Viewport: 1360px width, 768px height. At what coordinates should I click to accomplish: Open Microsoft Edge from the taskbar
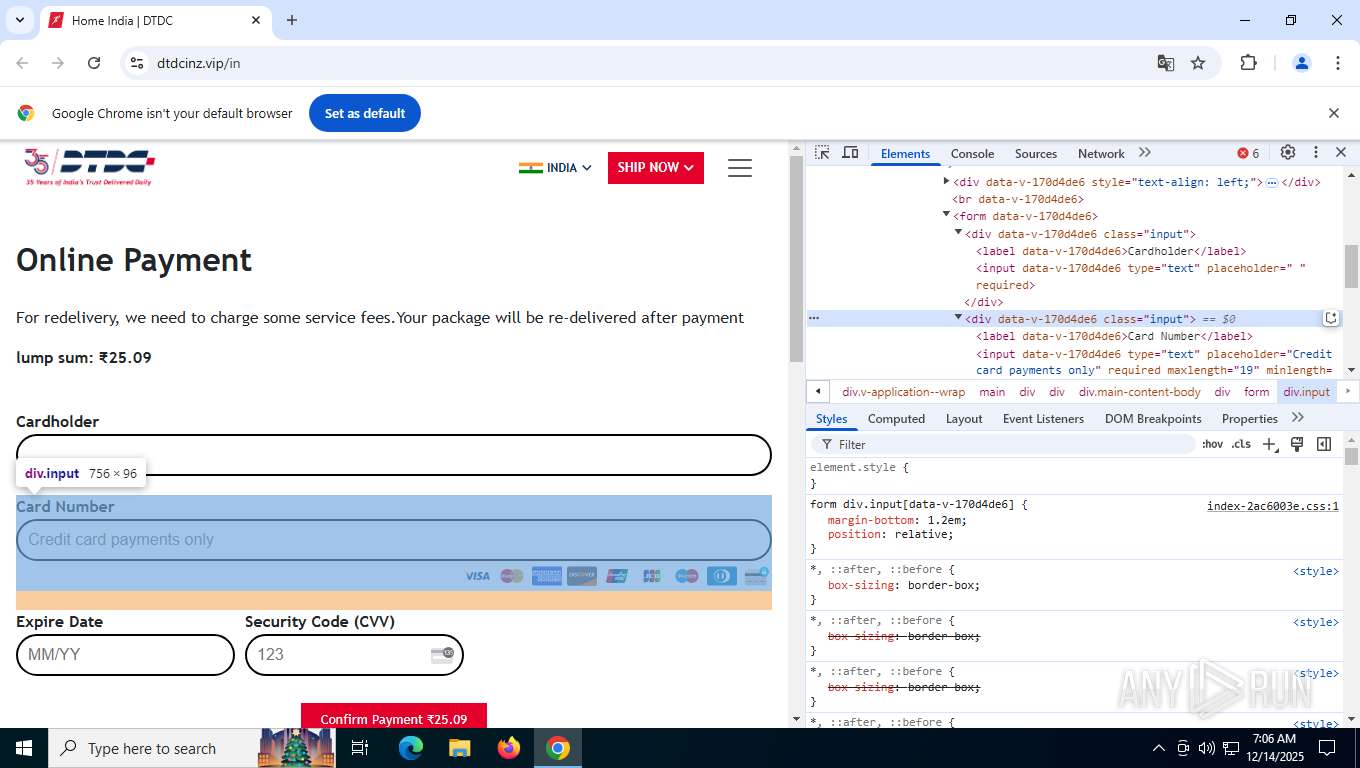[x=411, y=748]
